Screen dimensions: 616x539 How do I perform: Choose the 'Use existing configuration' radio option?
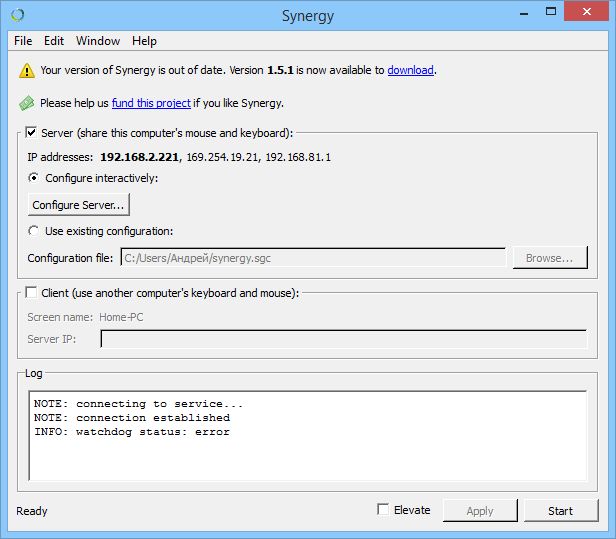(35, 231)
